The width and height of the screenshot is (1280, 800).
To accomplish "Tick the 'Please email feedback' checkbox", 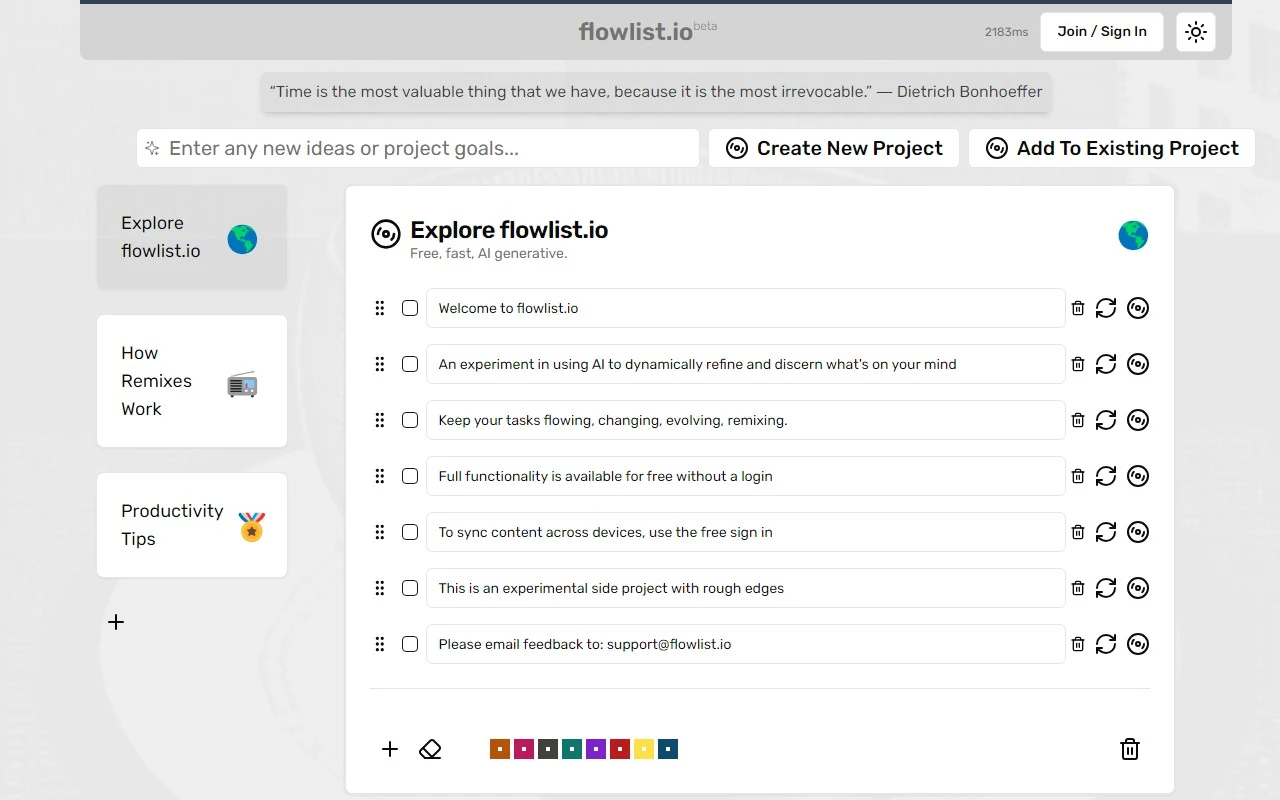I will (410, 644).
